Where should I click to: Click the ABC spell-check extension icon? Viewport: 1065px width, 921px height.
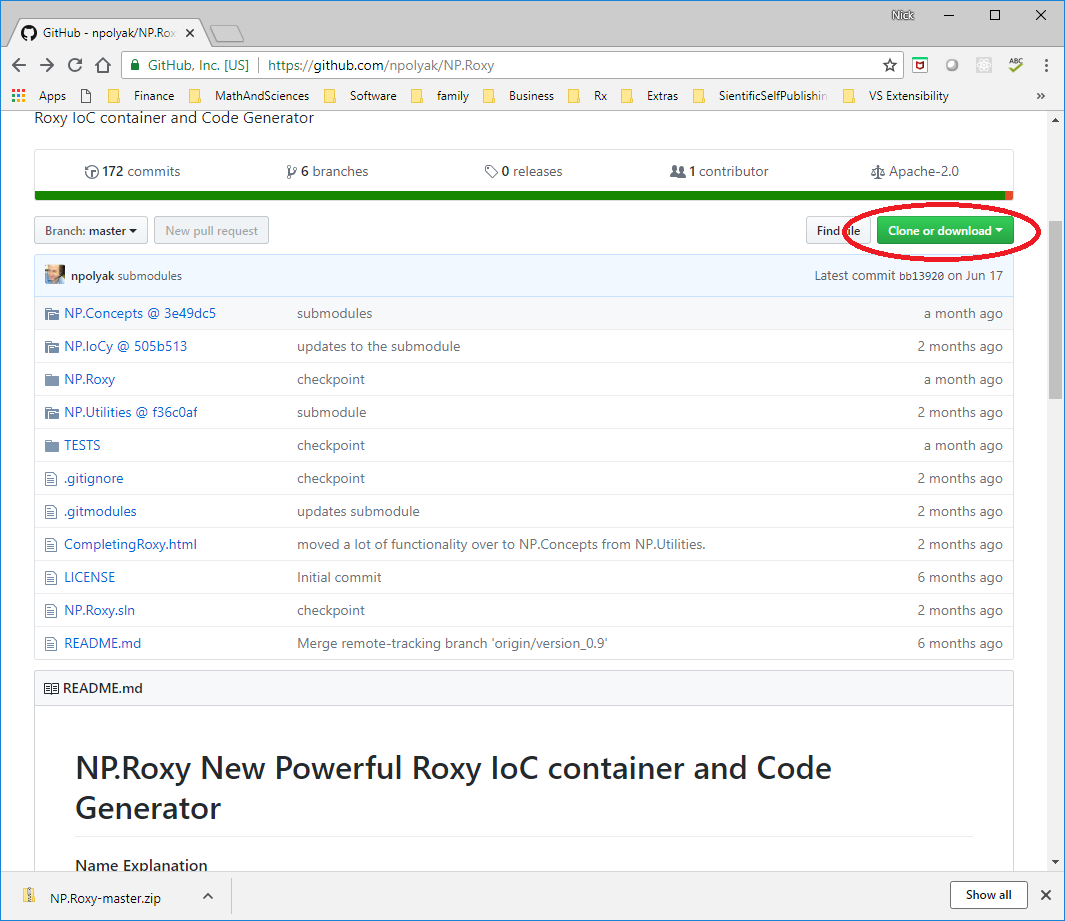[1015, 65]
